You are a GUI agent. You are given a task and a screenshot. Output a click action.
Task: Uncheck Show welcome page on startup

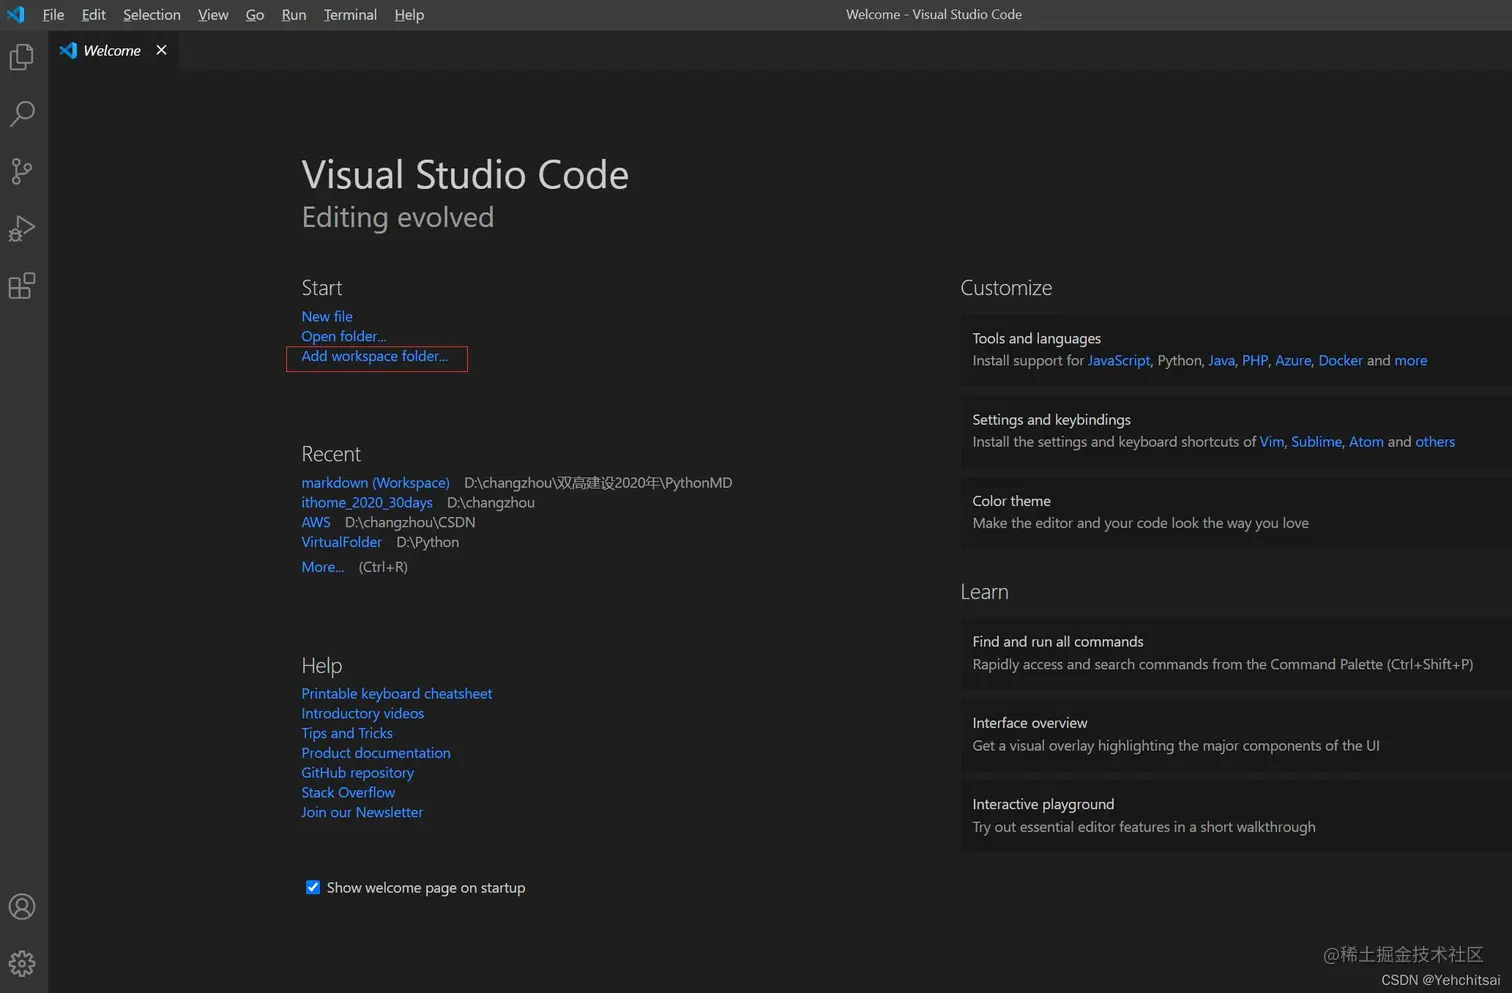(313, 887)
